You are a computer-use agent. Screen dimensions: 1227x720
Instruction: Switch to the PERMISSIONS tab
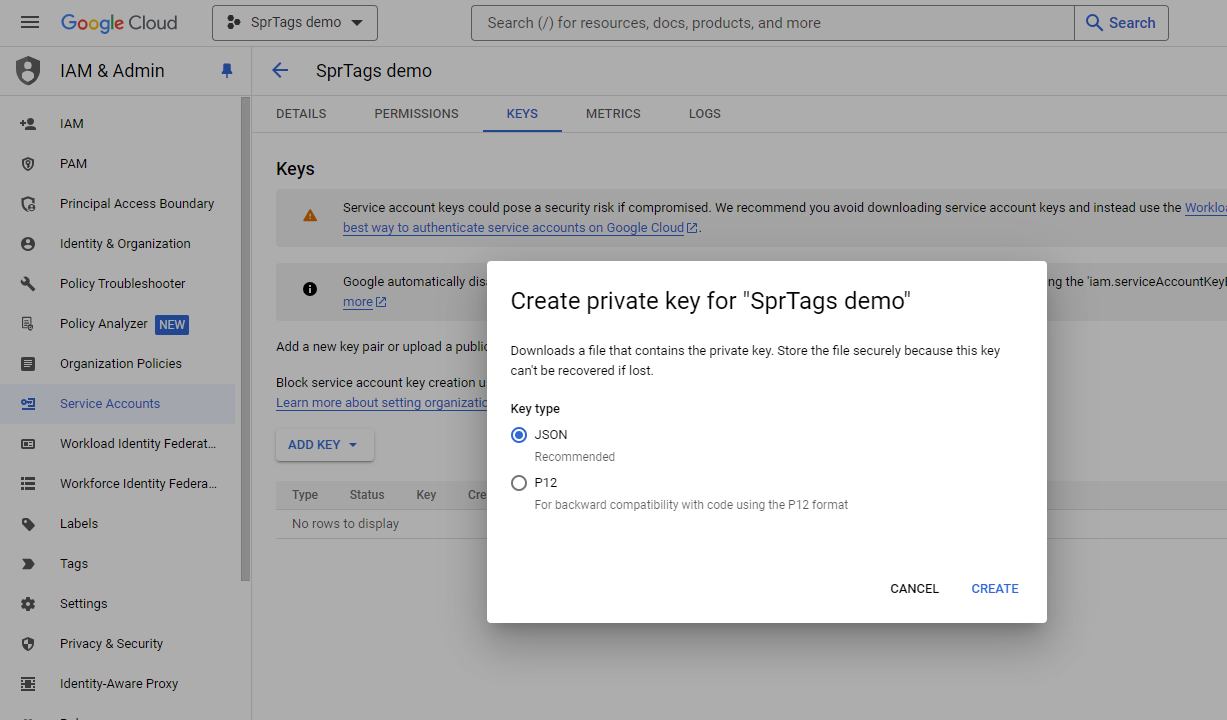point(416,113)
